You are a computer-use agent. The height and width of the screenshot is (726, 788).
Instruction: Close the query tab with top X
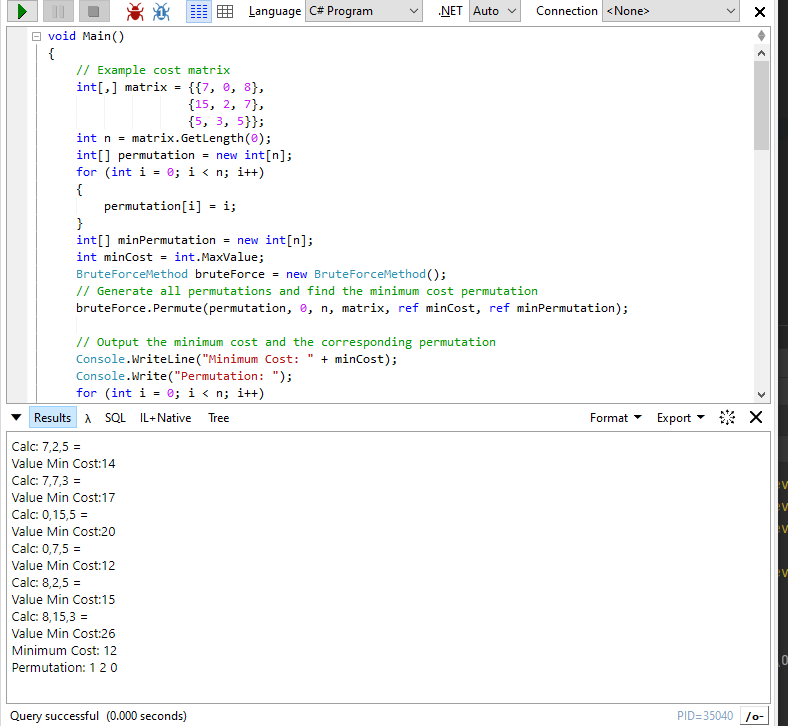pyautogui.click(x=760, y=12)
